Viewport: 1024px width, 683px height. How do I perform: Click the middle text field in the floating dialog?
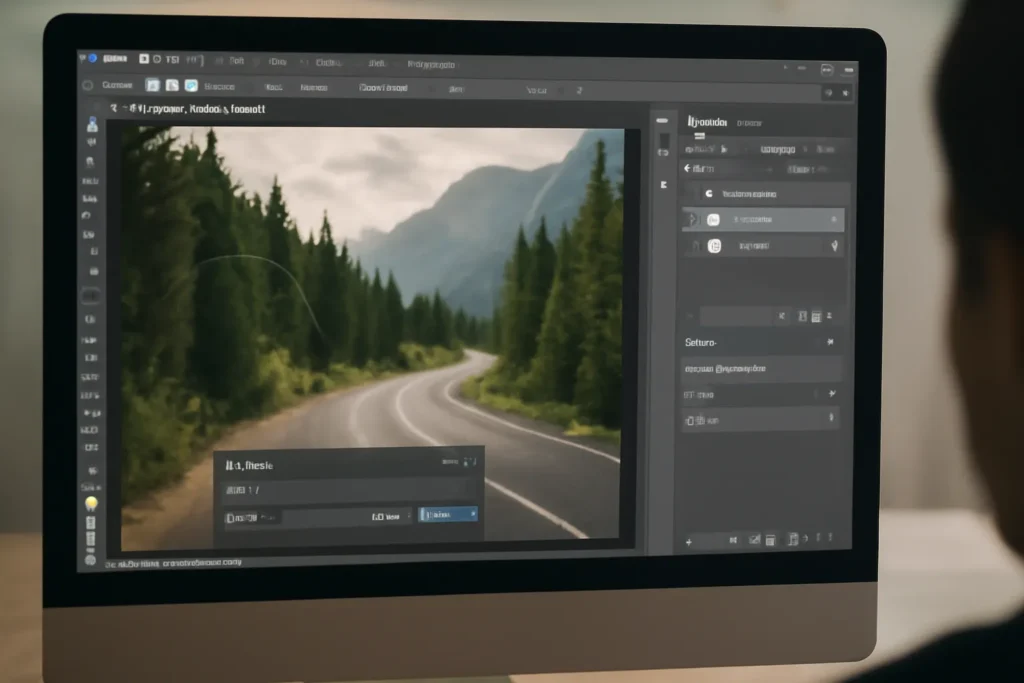(x=347, y=490)
